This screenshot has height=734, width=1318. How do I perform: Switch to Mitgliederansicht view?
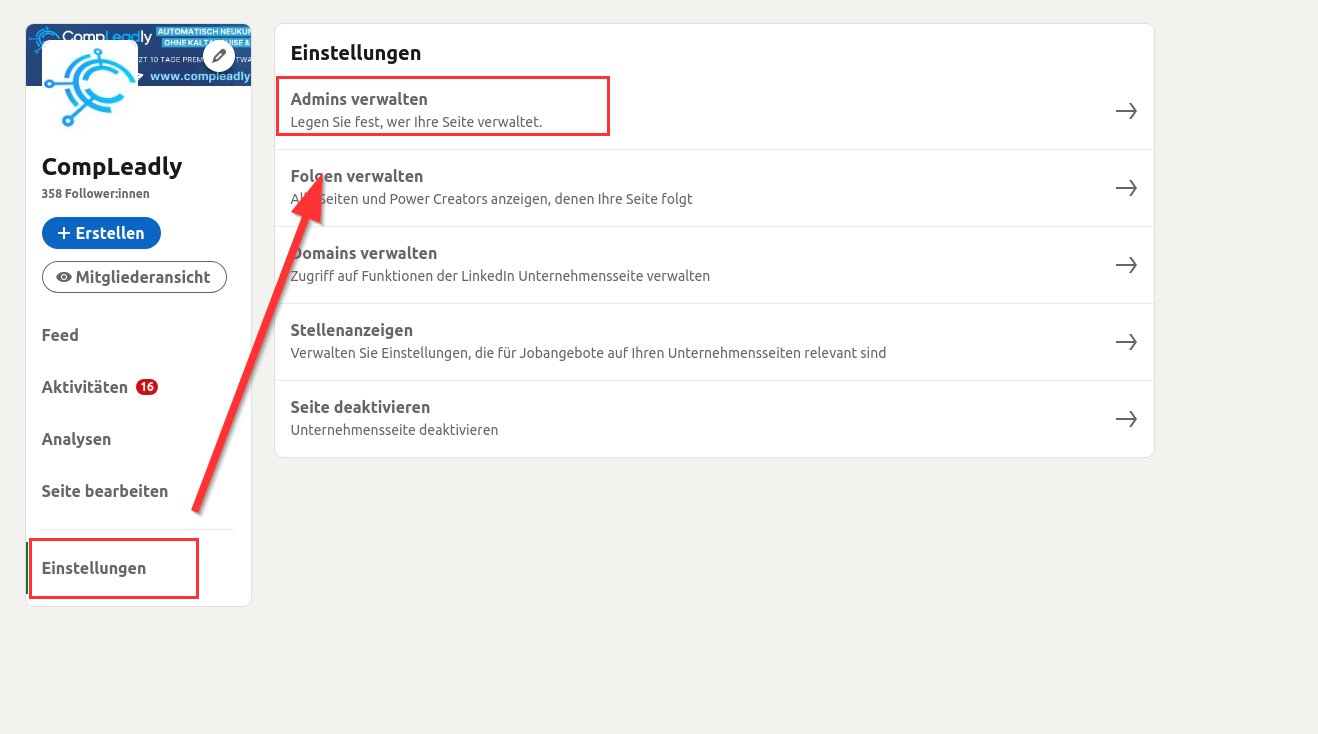[x=134, y=277]
